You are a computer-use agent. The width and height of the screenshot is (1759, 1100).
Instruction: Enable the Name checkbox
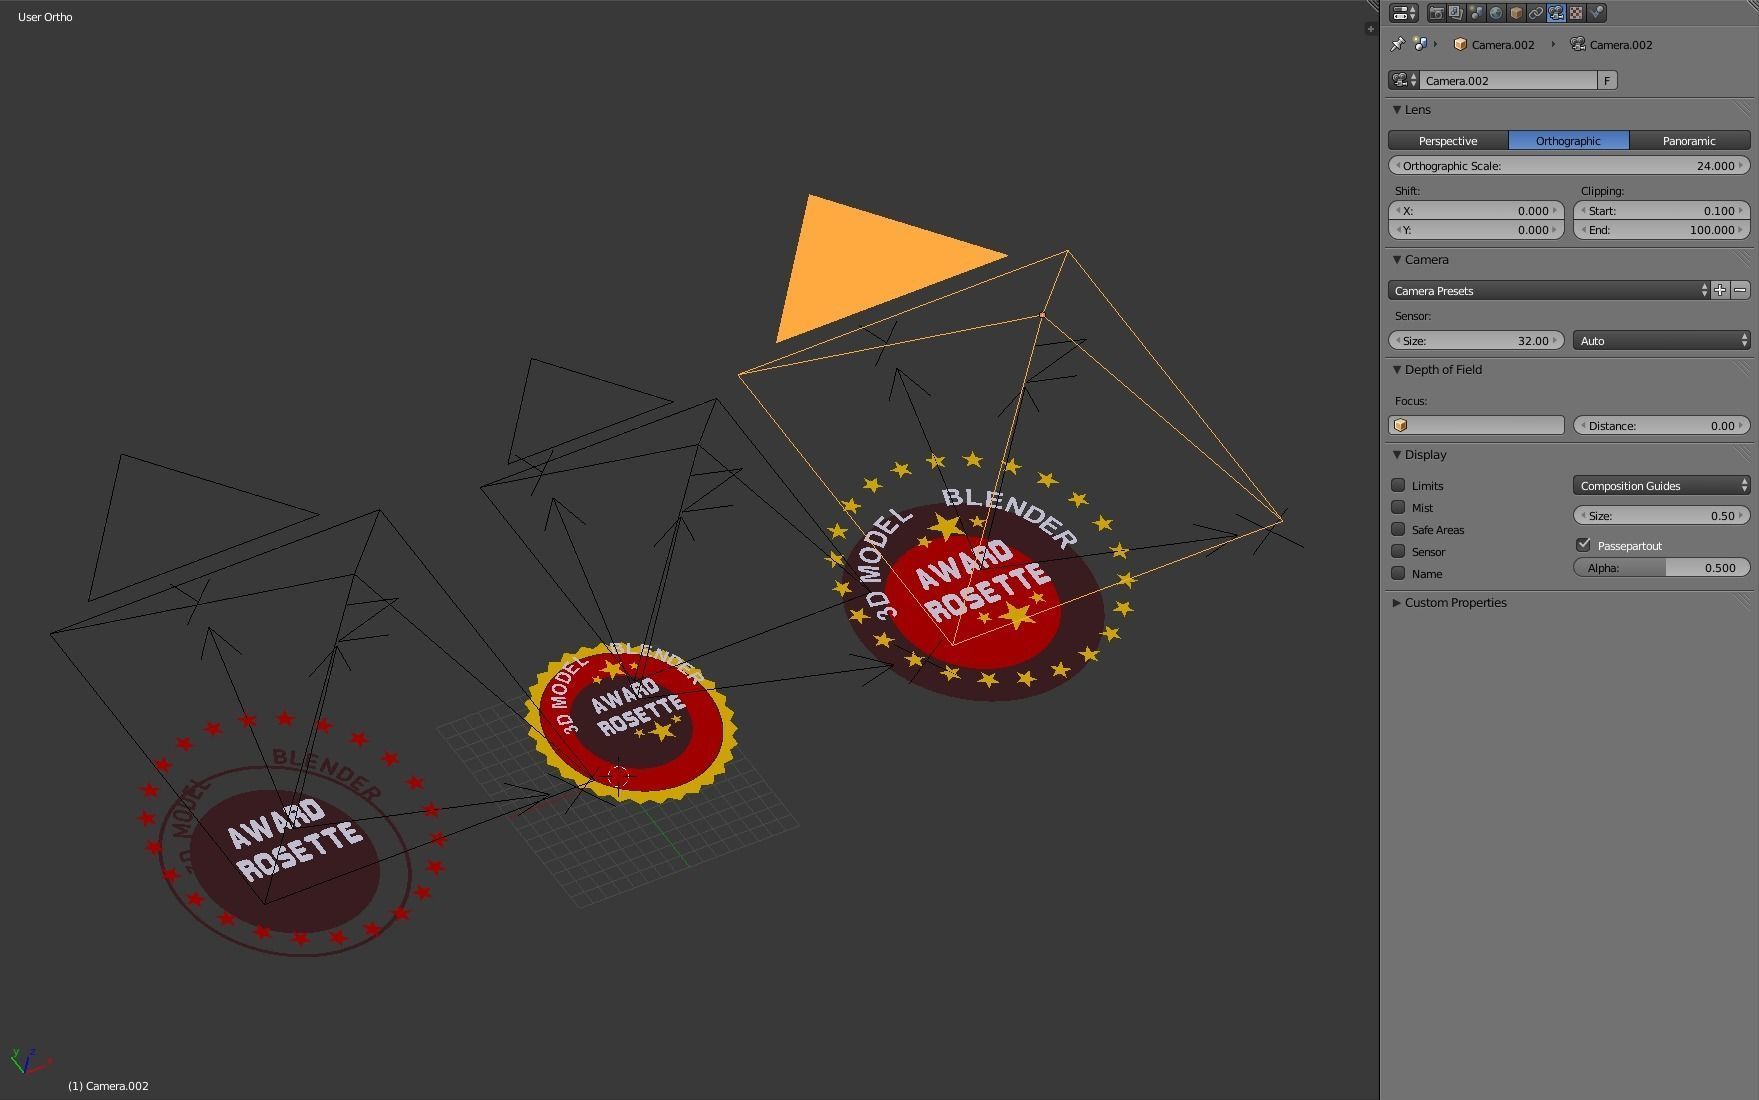[1398, 573]
